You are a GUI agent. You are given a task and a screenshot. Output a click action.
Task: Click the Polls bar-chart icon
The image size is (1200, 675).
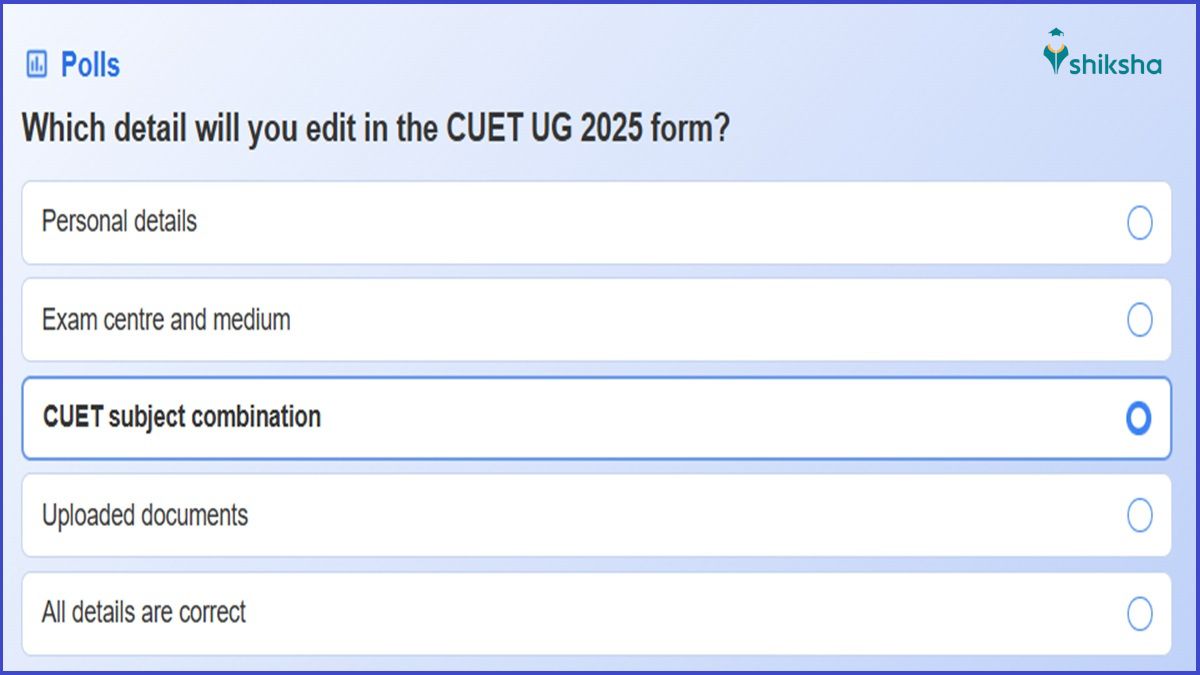(x=37, y=65)
